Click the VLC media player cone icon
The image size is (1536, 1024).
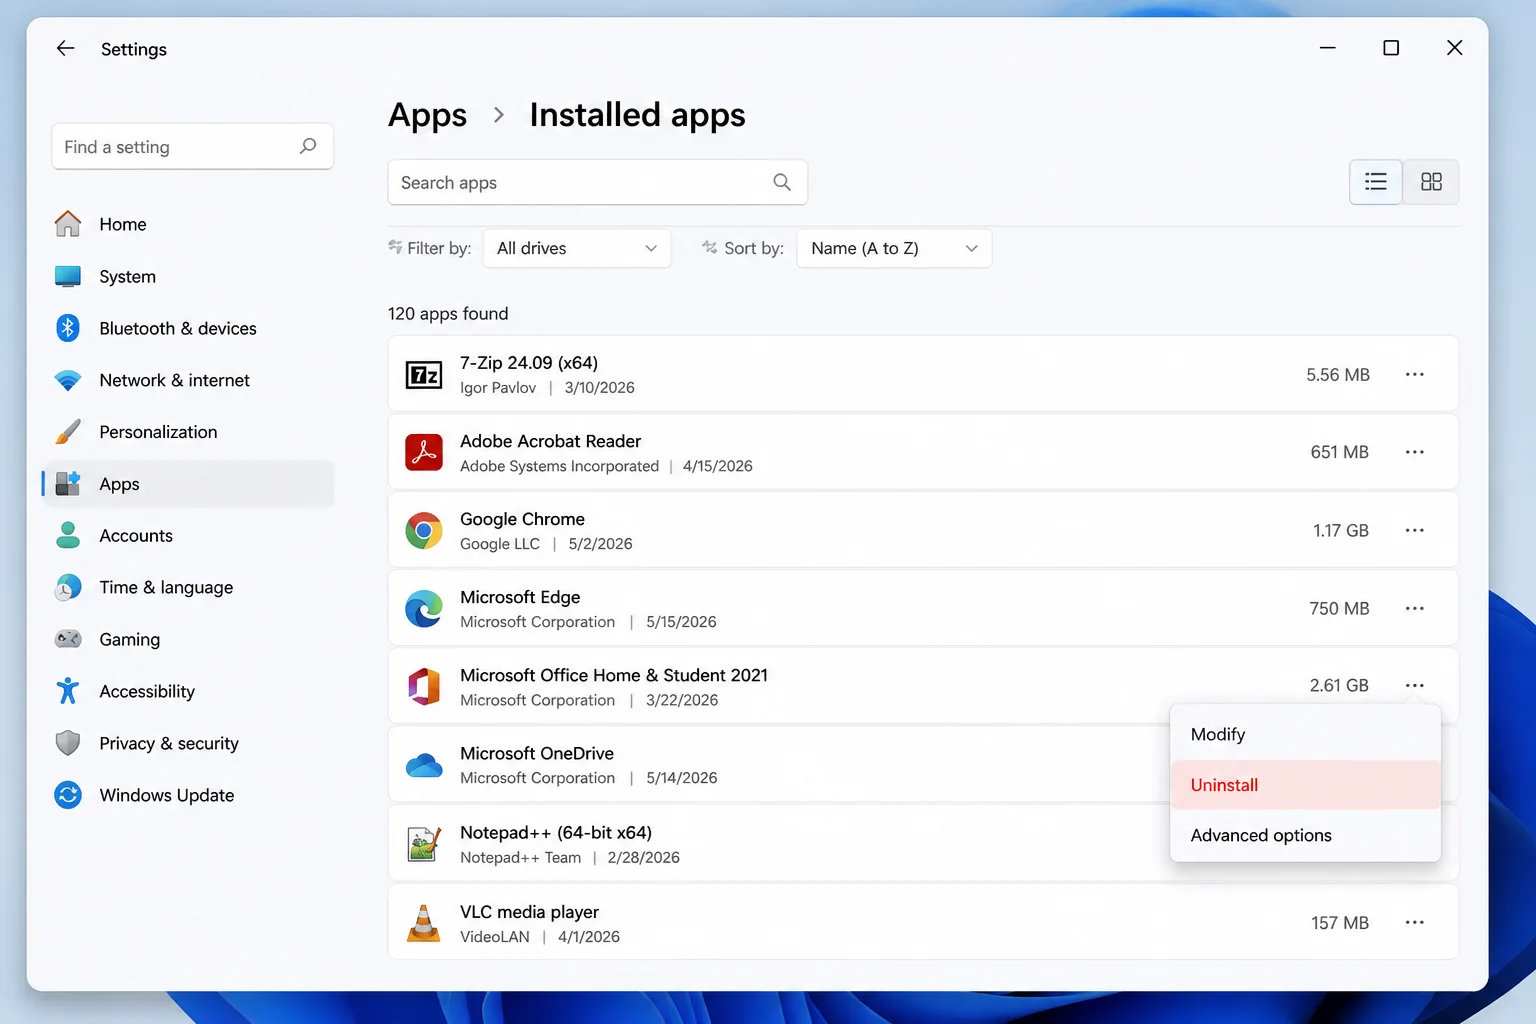(x=424, y=923)
